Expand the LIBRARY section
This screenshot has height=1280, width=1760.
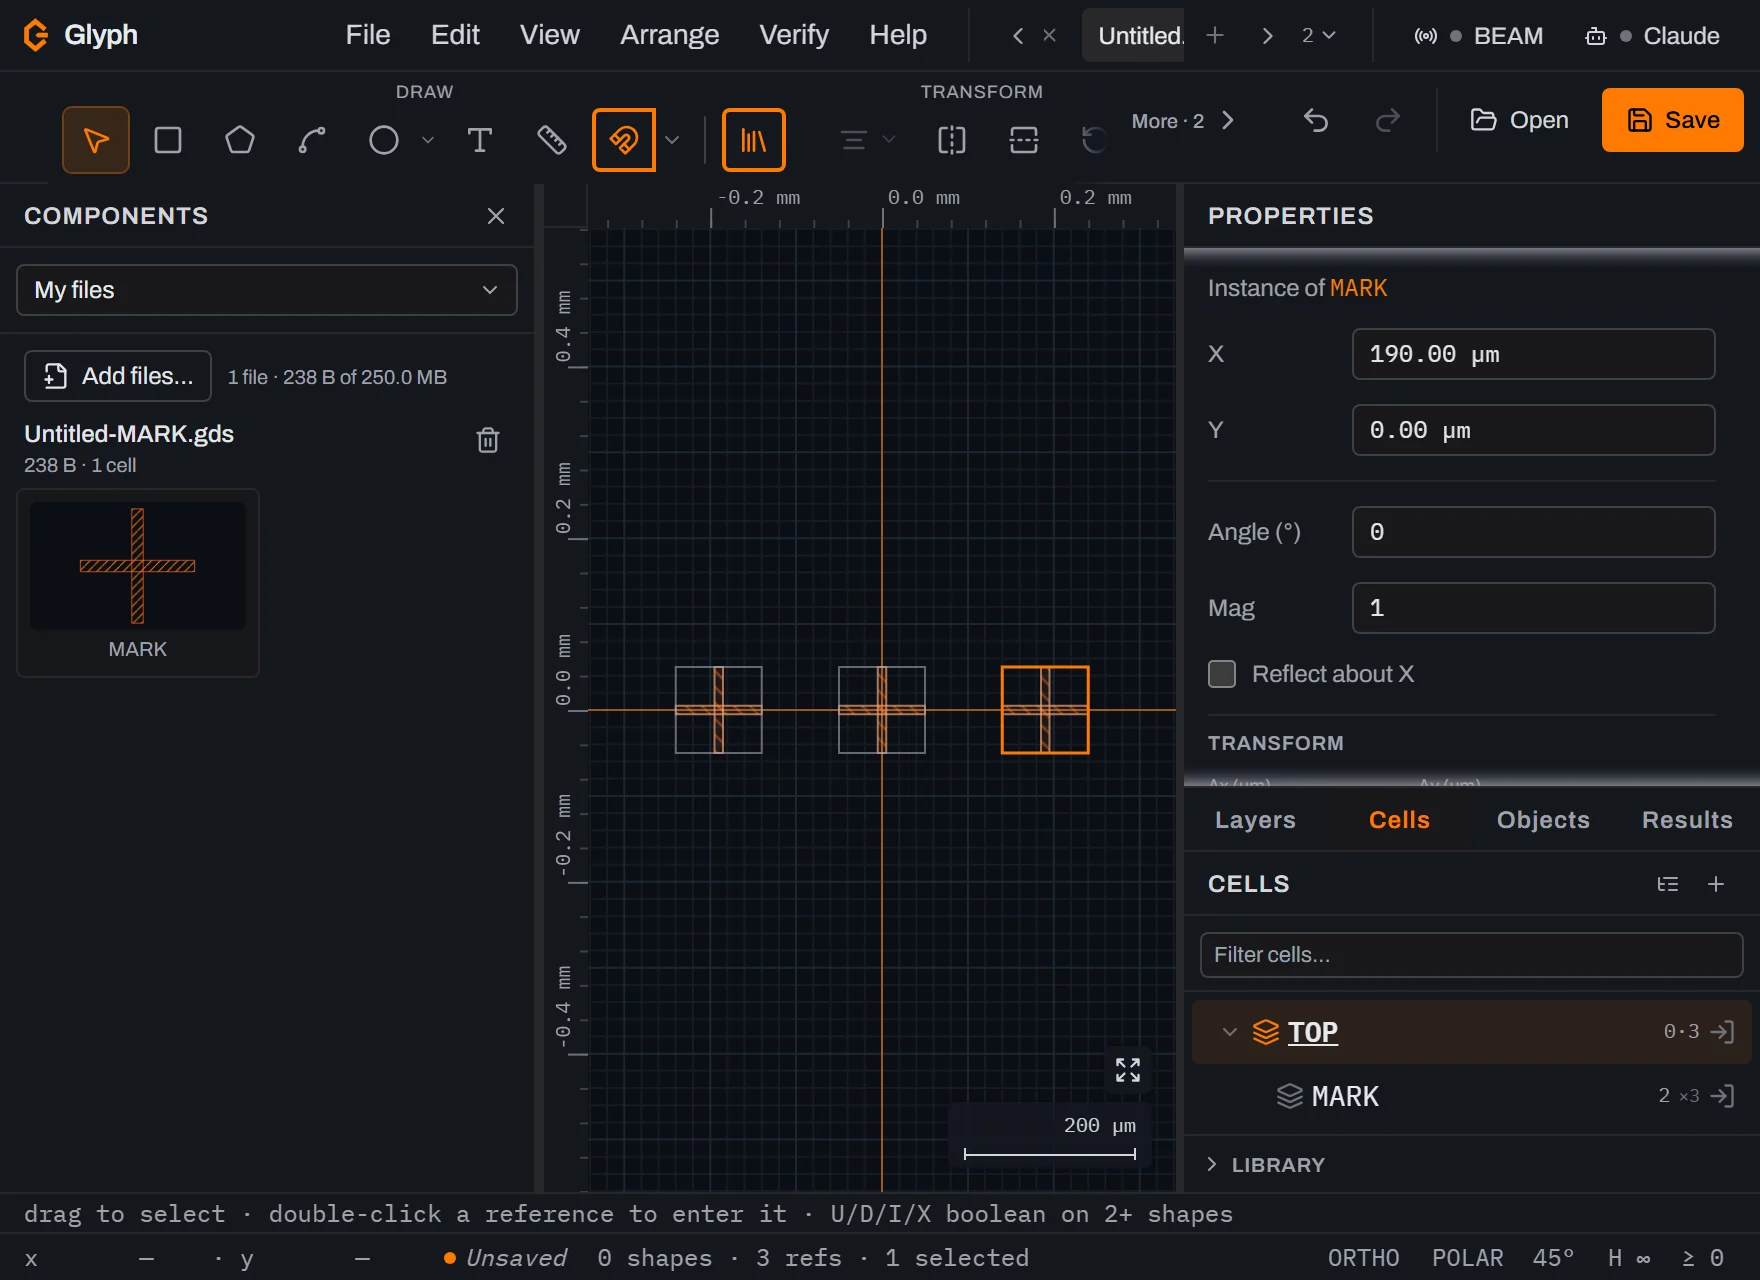(1266, 1165)
